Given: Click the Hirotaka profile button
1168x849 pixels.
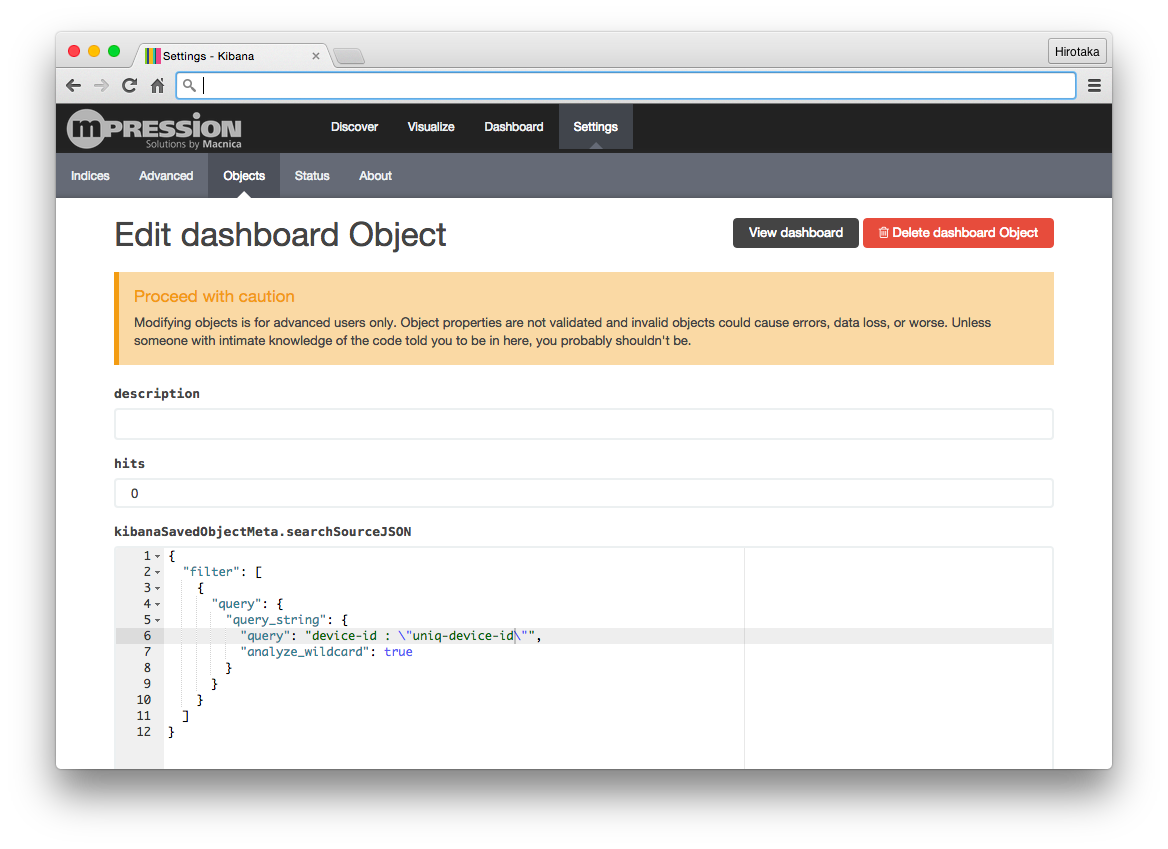Looking at the screenshot, I should (1076, 51).
